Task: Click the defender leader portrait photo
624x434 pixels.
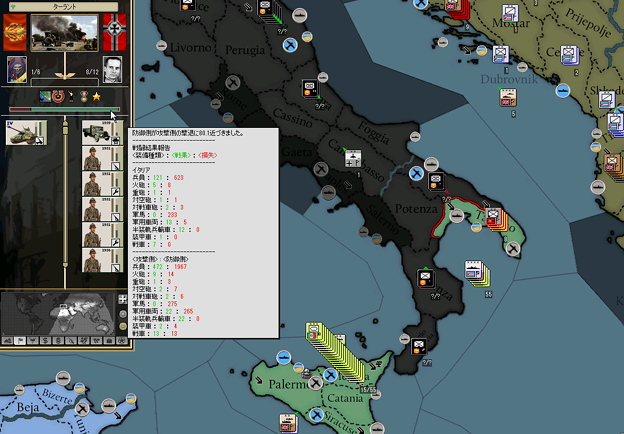Action: tap(113, 70)
